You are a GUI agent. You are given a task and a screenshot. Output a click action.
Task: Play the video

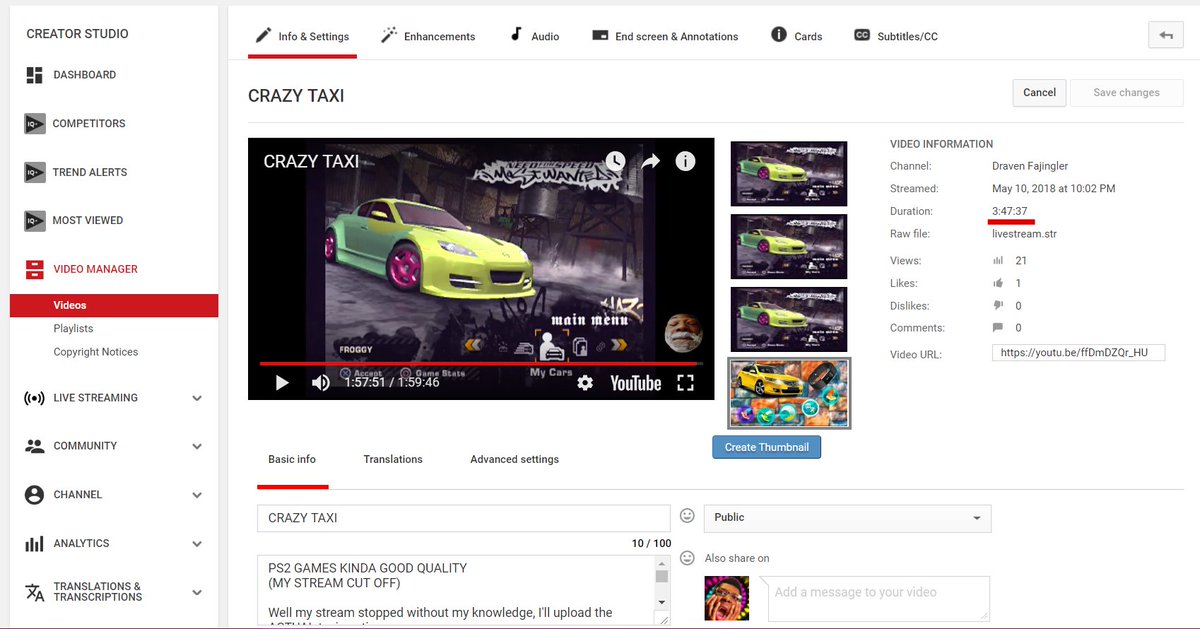click(x=282, y=383)
